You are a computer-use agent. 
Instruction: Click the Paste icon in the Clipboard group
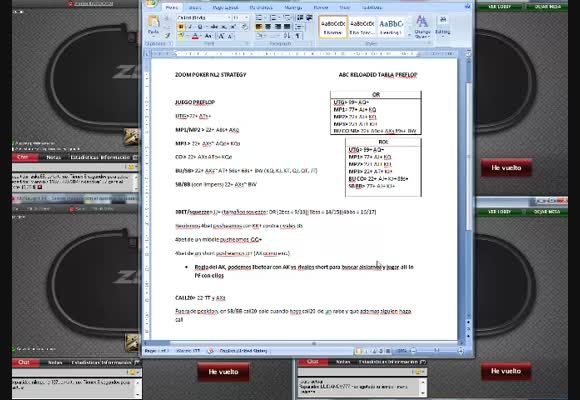[153, 25]
